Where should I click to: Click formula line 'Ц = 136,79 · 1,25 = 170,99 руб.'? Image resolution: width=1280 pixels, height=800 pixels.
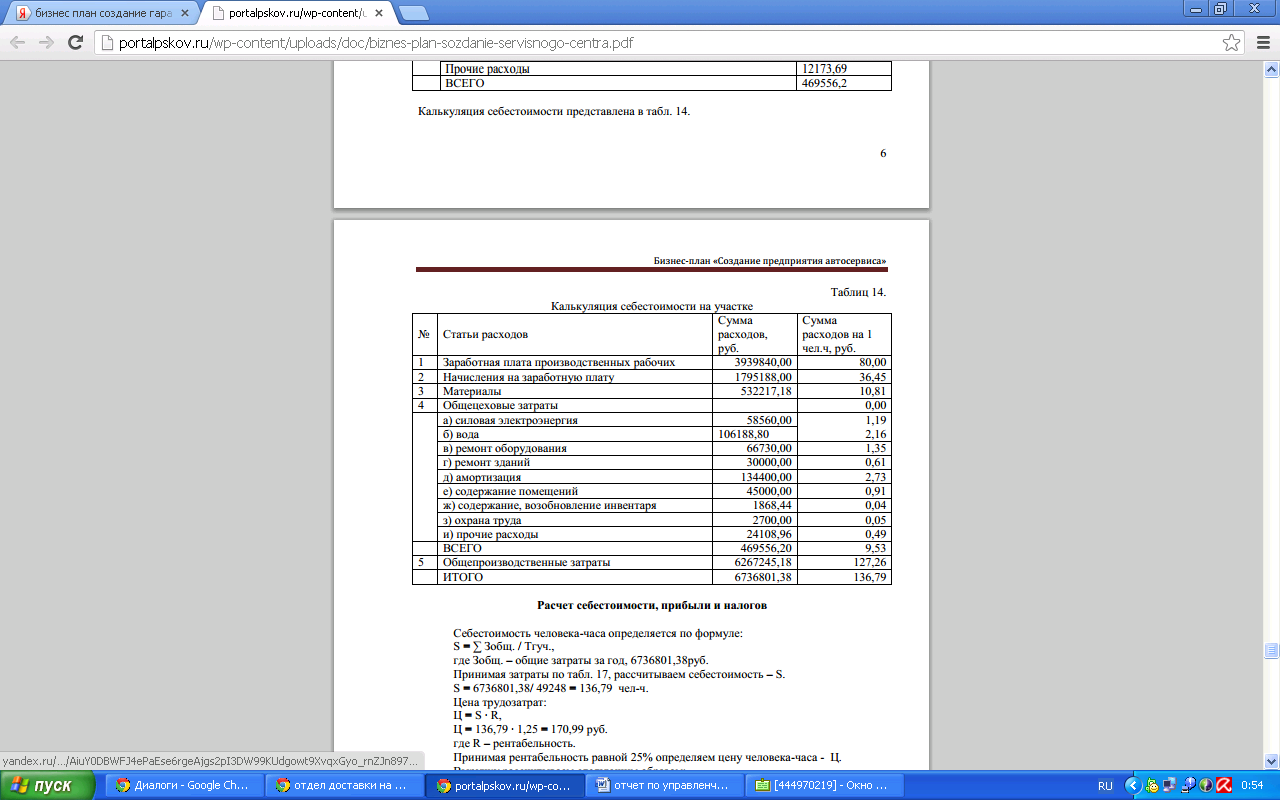click(x=530, y=729)
